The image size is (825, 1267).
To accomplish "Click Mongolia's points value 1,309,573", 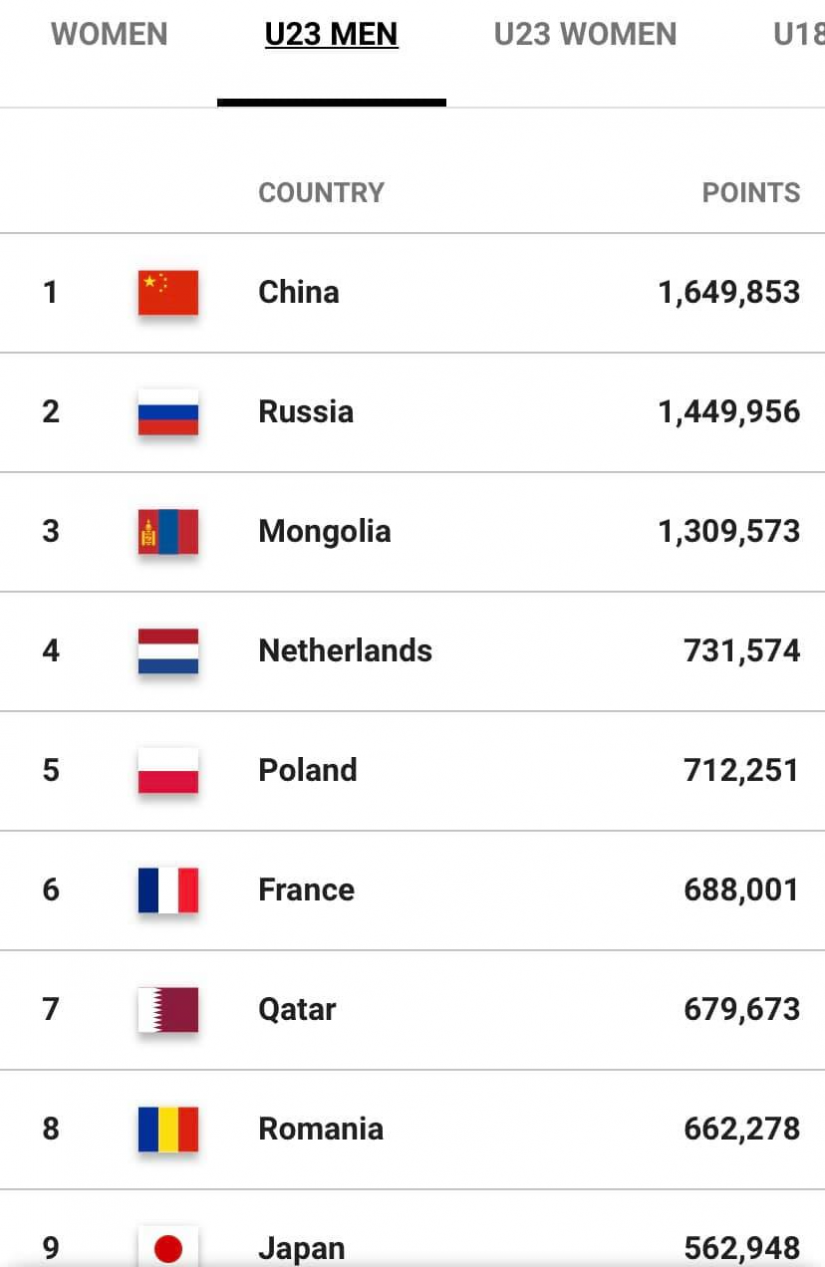I will [729, 531].
